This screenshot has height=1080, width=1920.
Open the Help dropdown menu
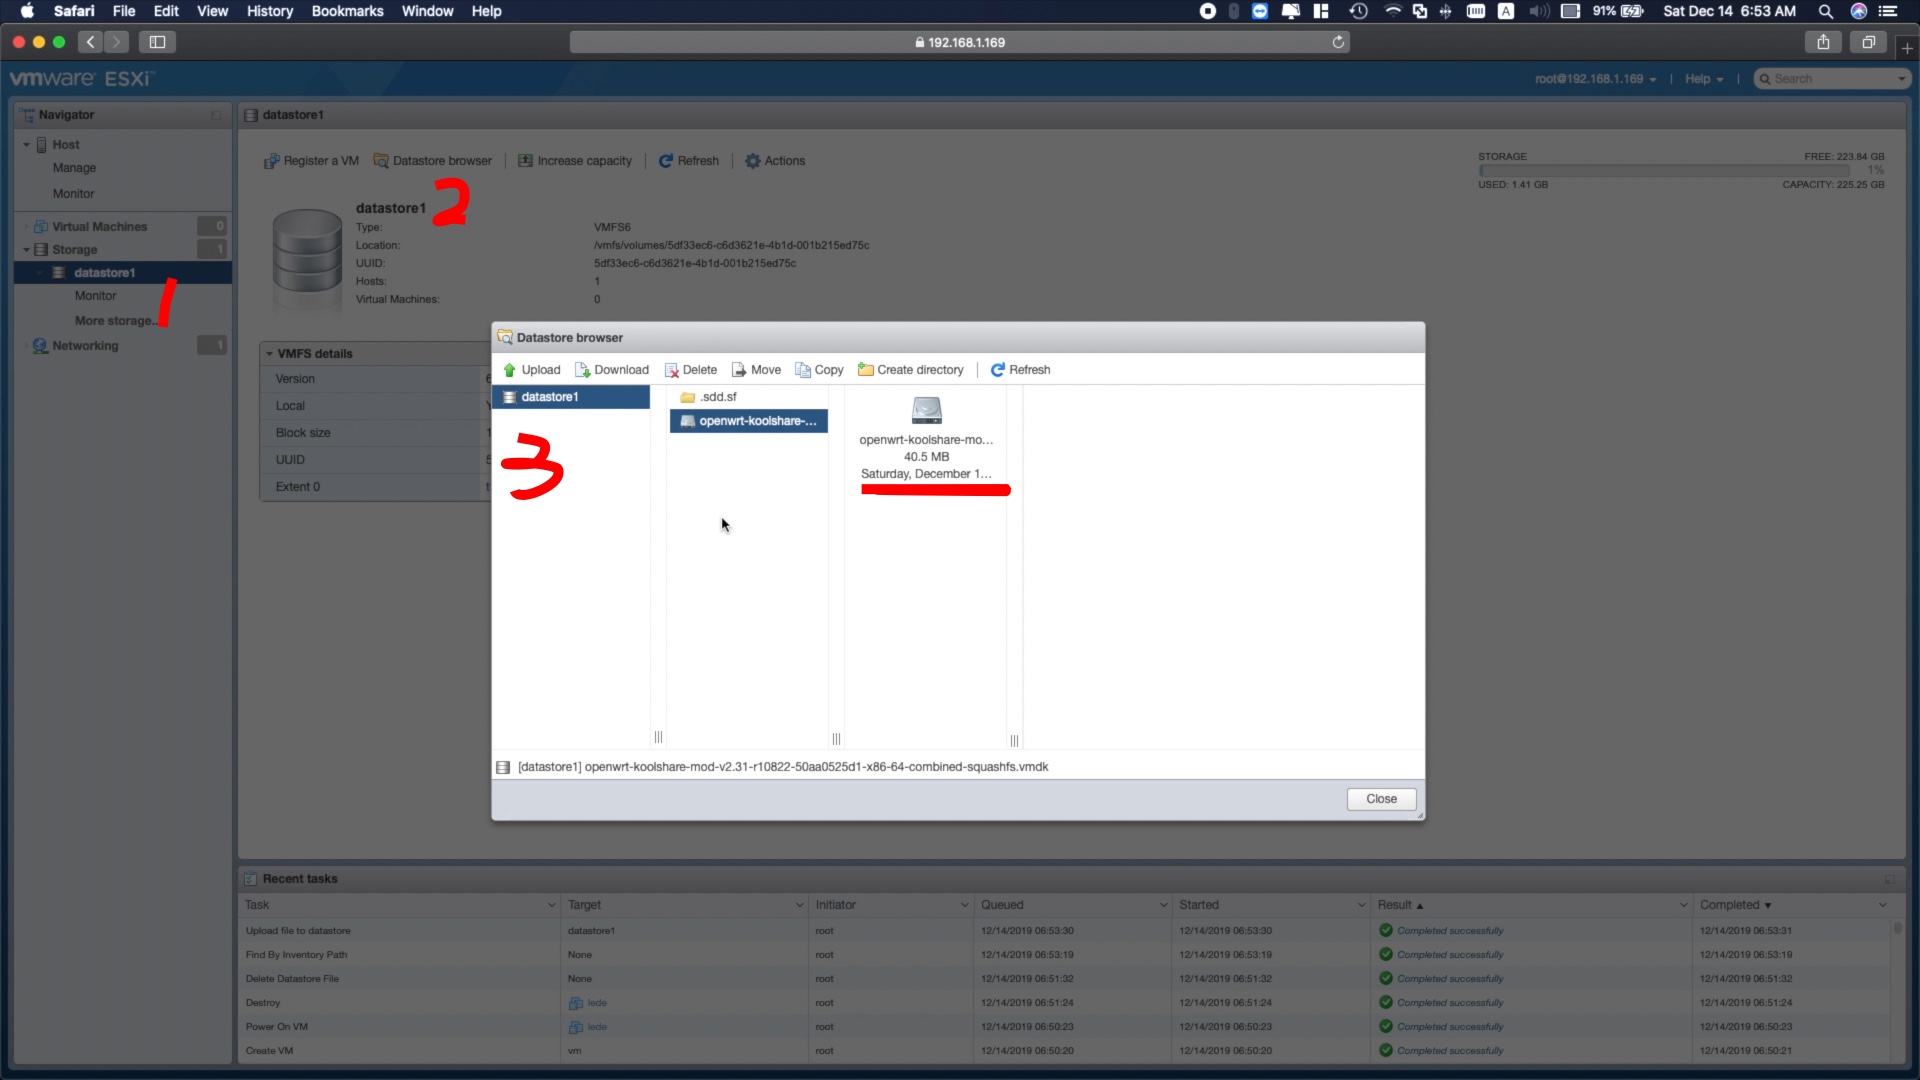click(x=1703, y=79)
